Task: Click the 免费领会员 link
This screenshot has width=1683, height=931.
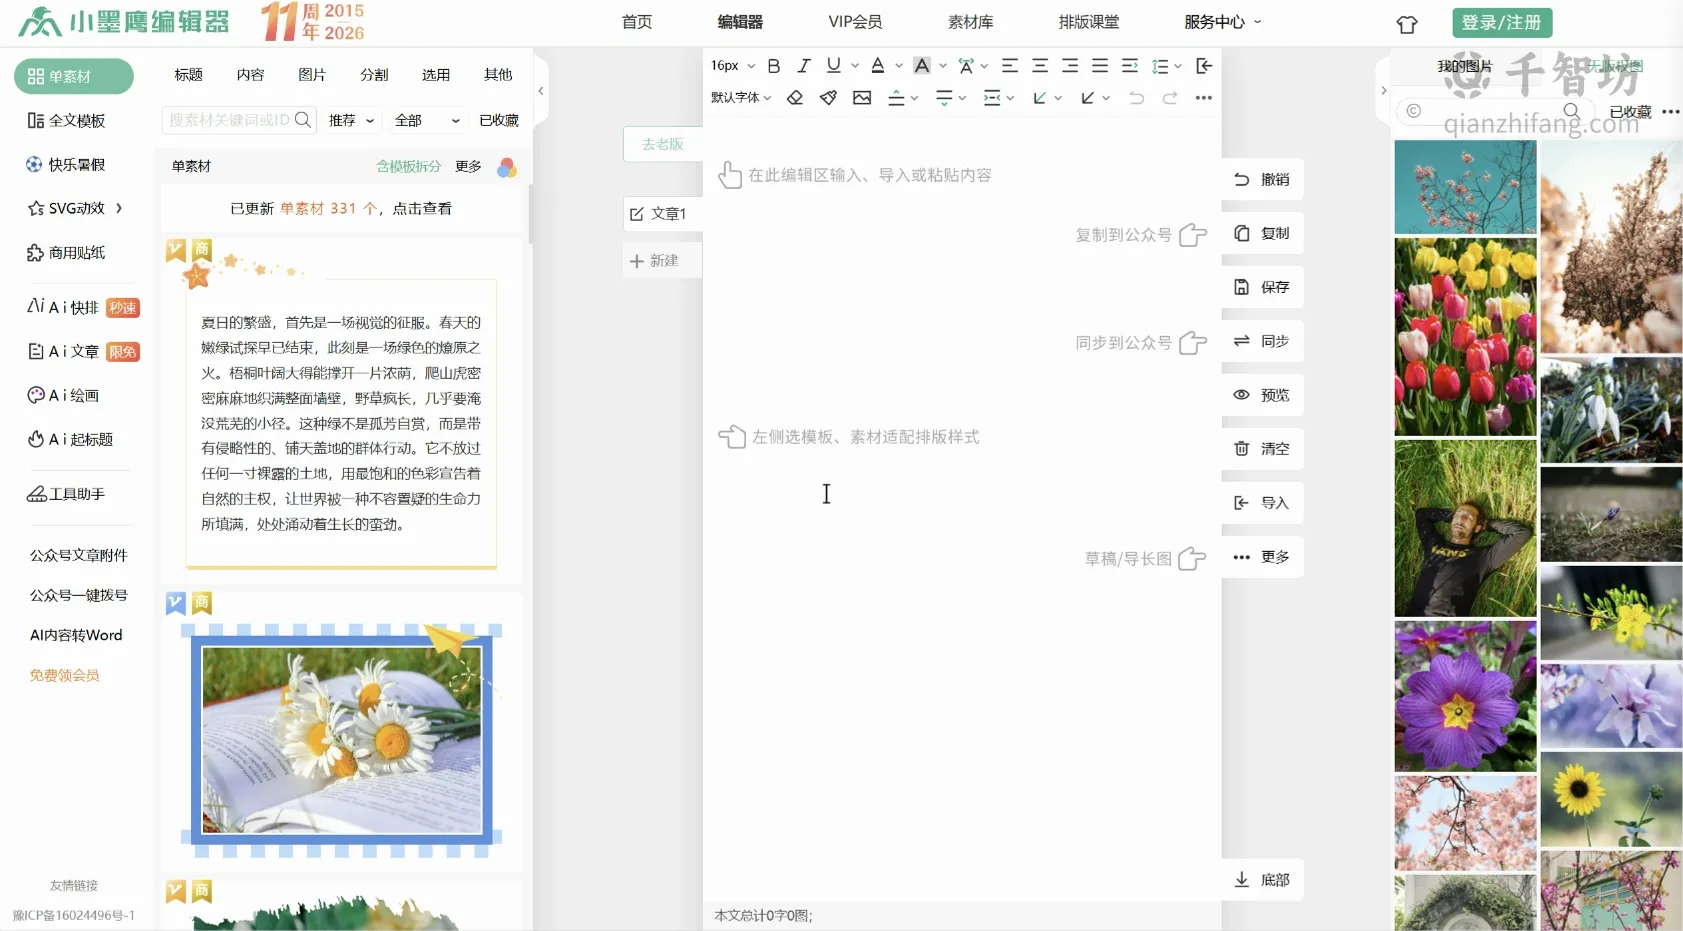Action: tap(65, 676)
